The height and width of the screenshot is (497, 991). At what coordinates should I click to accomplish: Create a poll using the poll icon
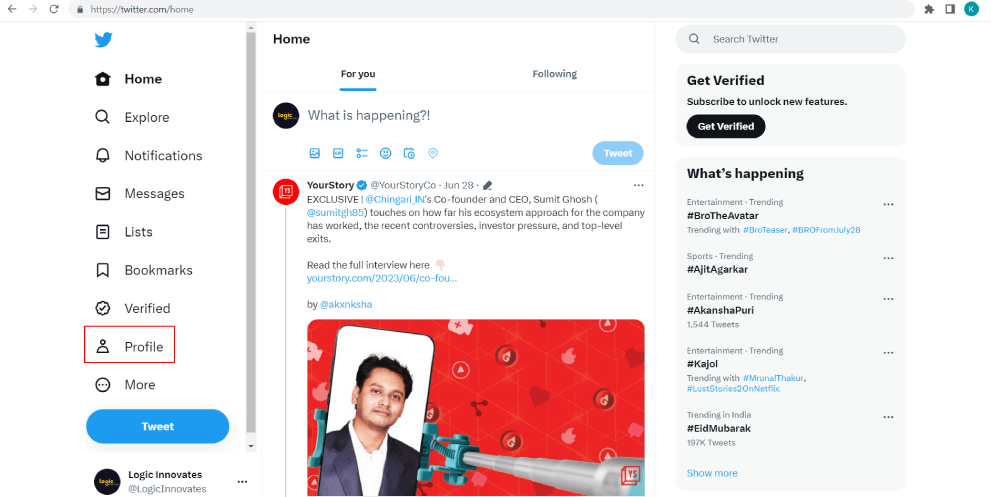click(362, 153)
